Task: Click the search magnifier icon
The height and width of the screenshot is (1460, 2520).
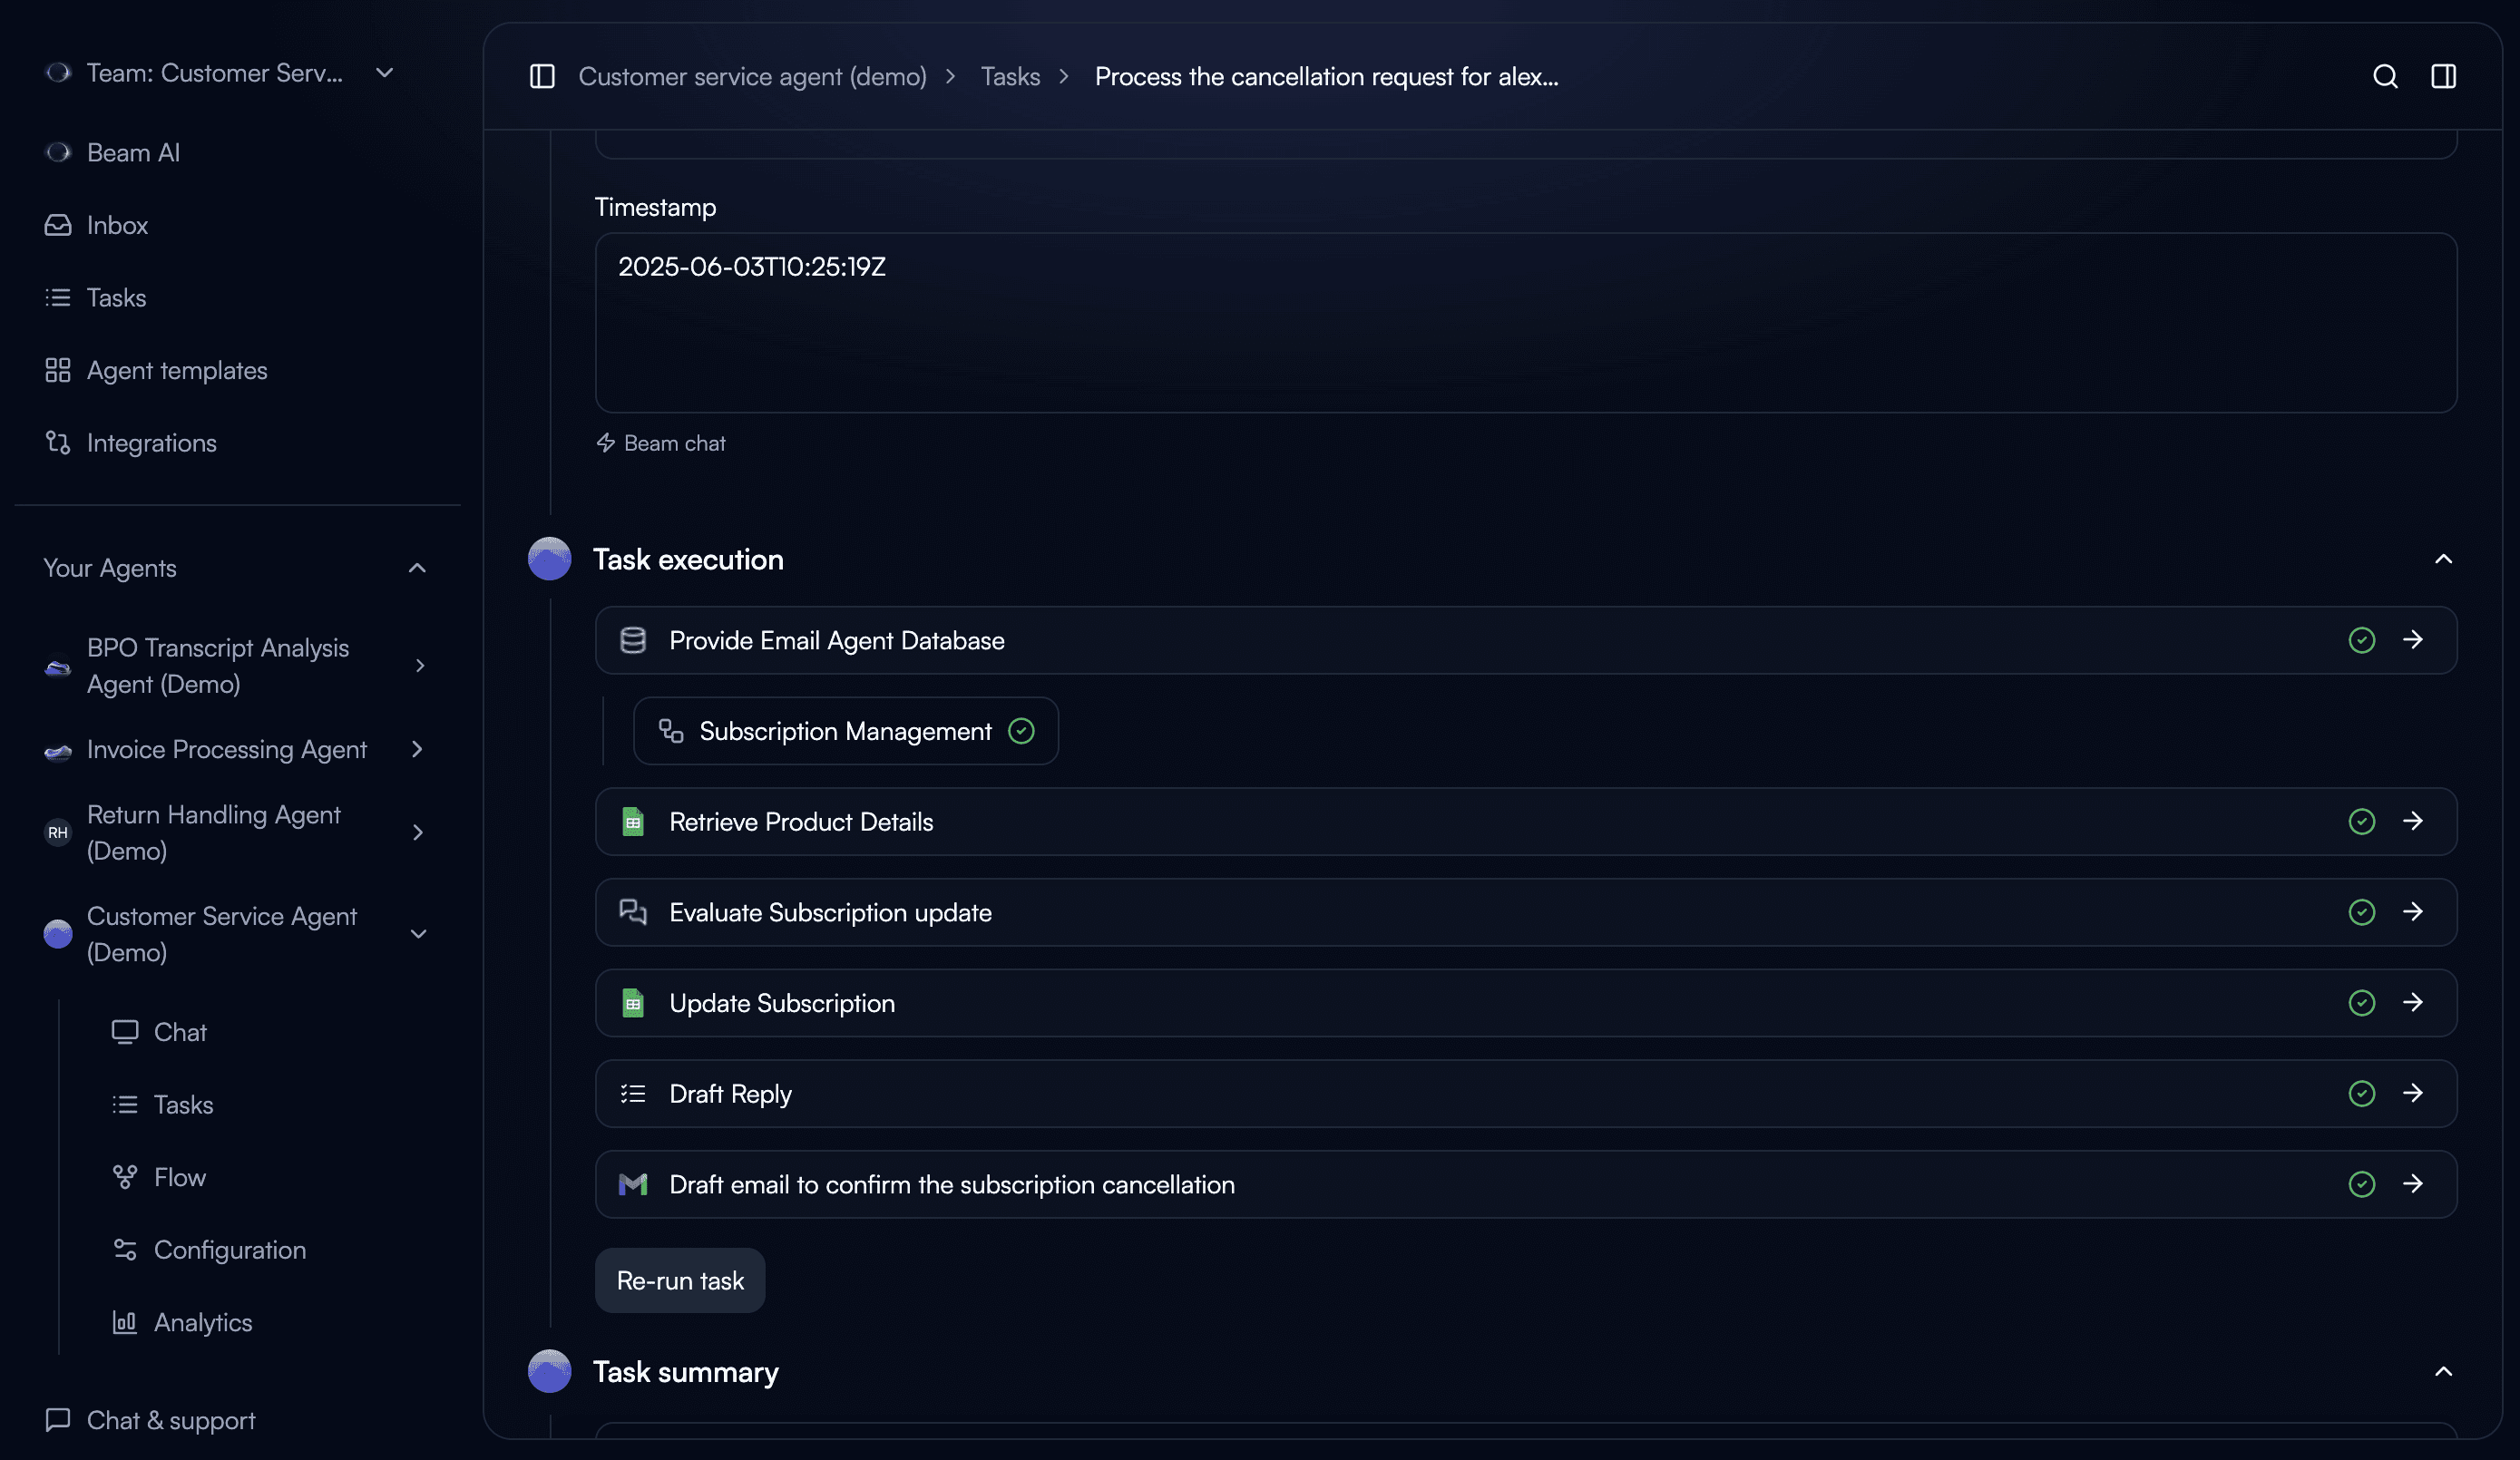Action: pyautogui.click(x=2385, y=77)
